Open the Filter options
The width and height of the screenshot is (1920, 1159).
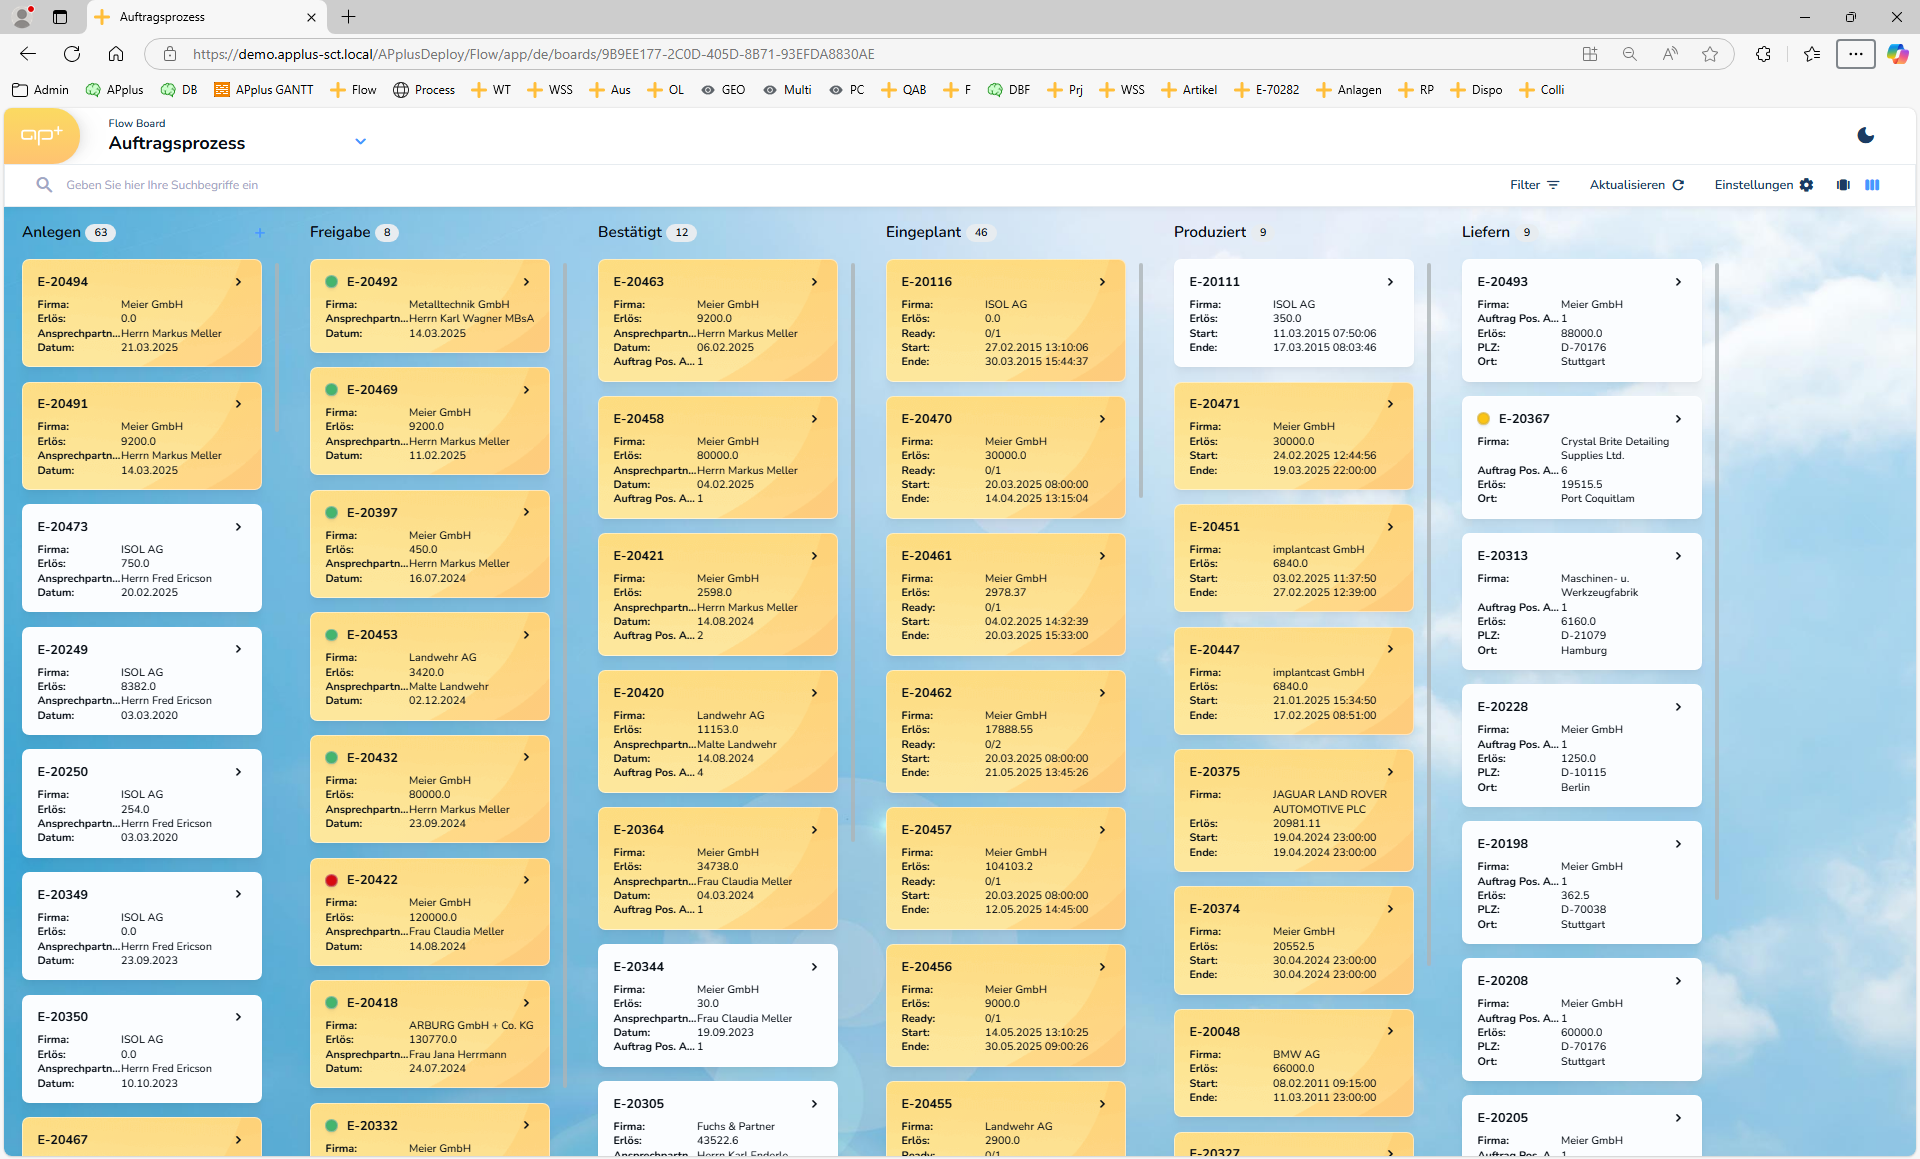point(1535,185)
